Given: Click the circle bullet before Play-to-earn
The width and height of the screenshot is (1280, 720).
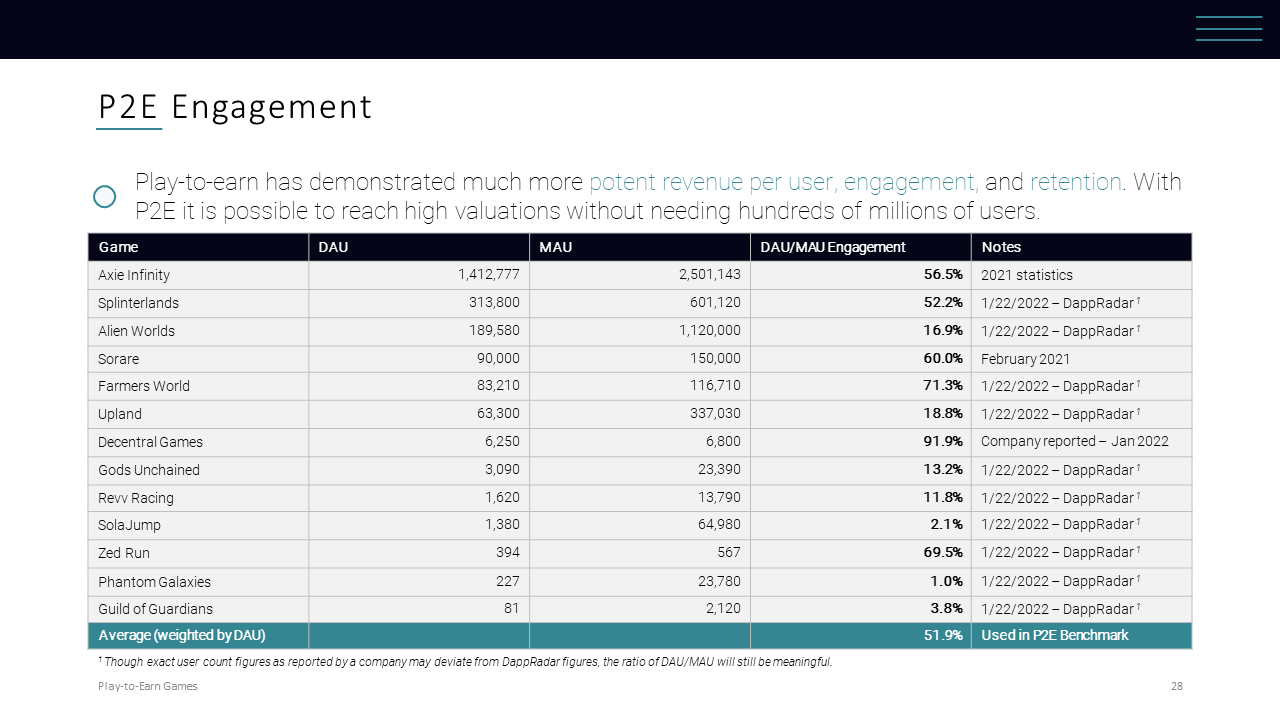Looking at the screenshot, I should 104,197.
